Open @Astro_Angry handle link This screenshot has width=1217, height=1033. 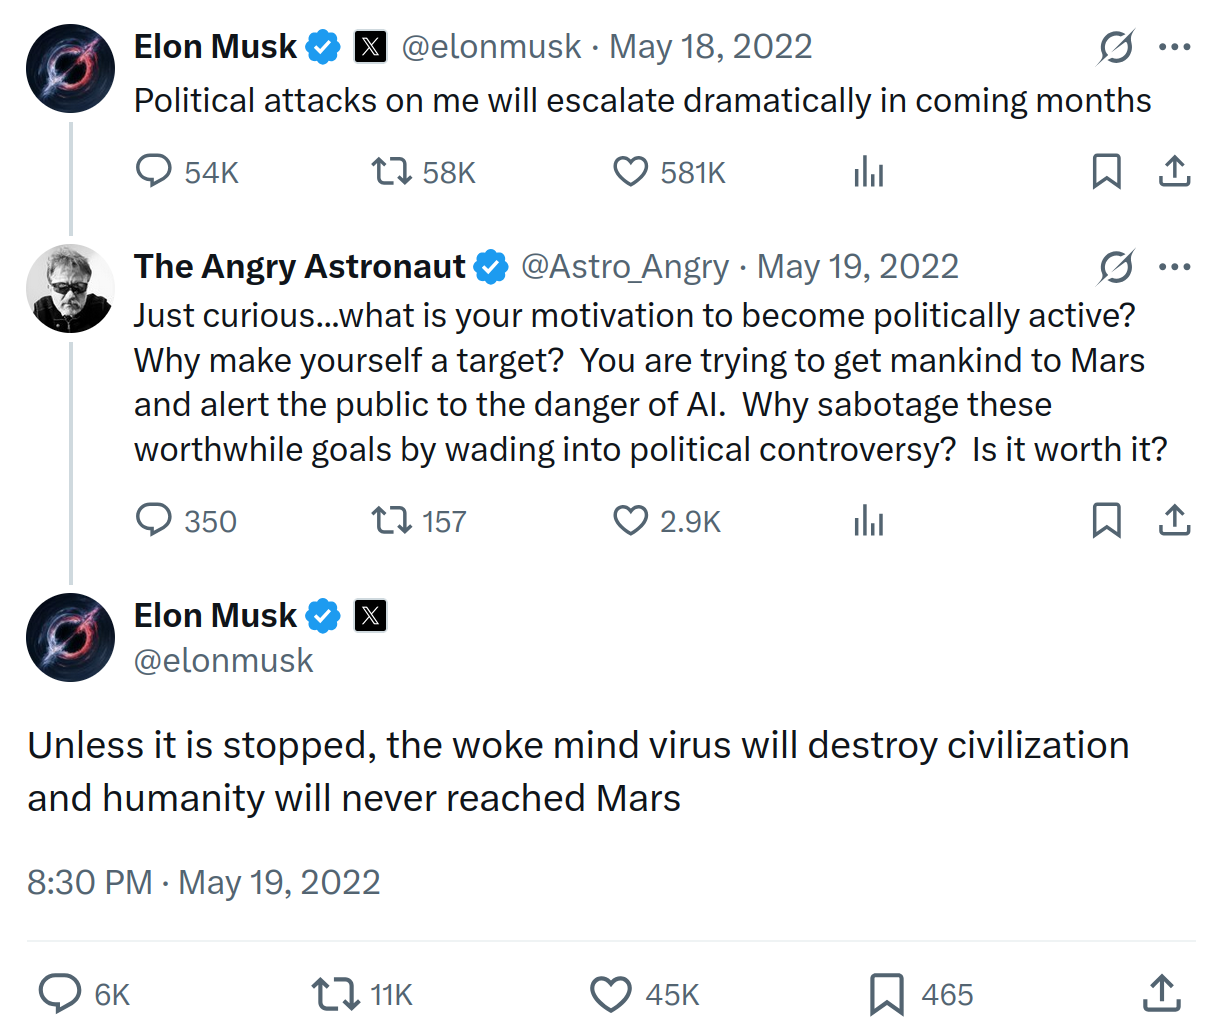pyautogui.click(x=625, y=267)
